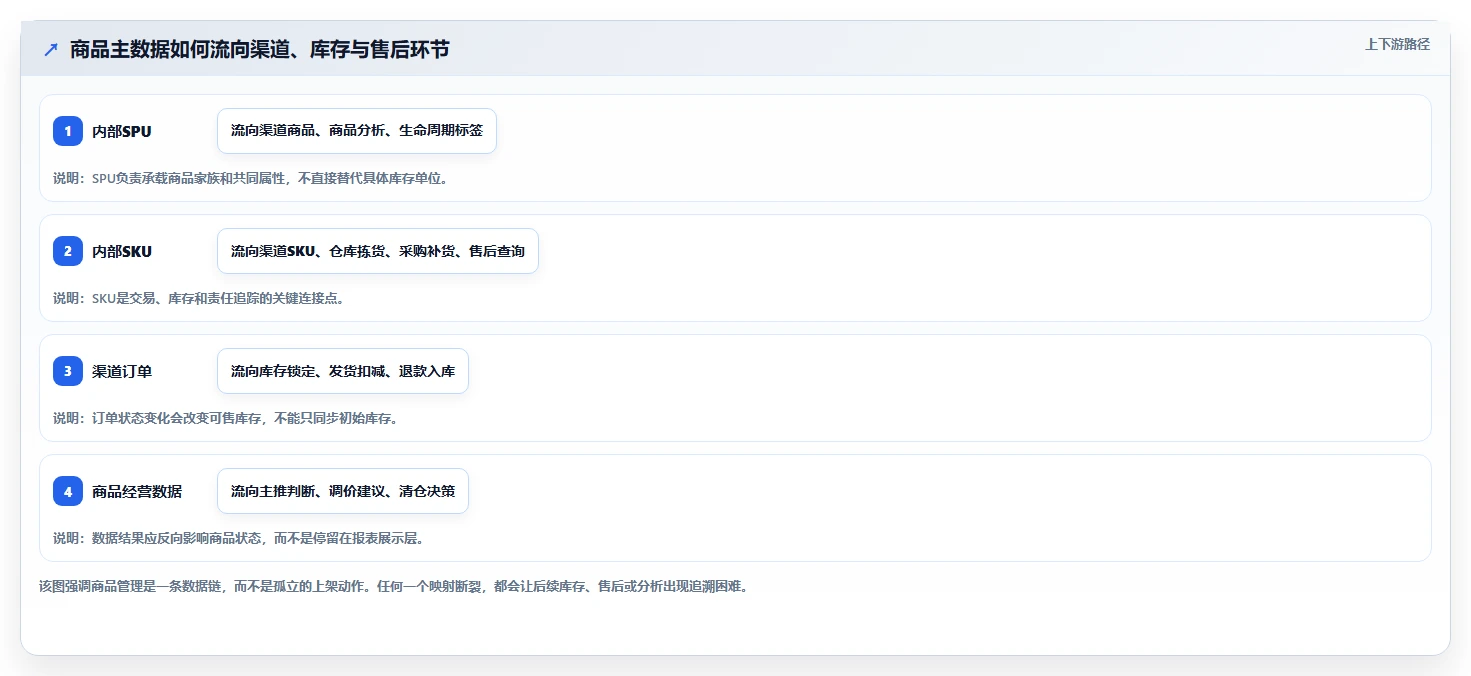Viewport: 1471px width, 676px height.
Task: Select the 流向渠道SKU、仓库拣货、采购补货、售后查询 box
Action: [378, 251]
